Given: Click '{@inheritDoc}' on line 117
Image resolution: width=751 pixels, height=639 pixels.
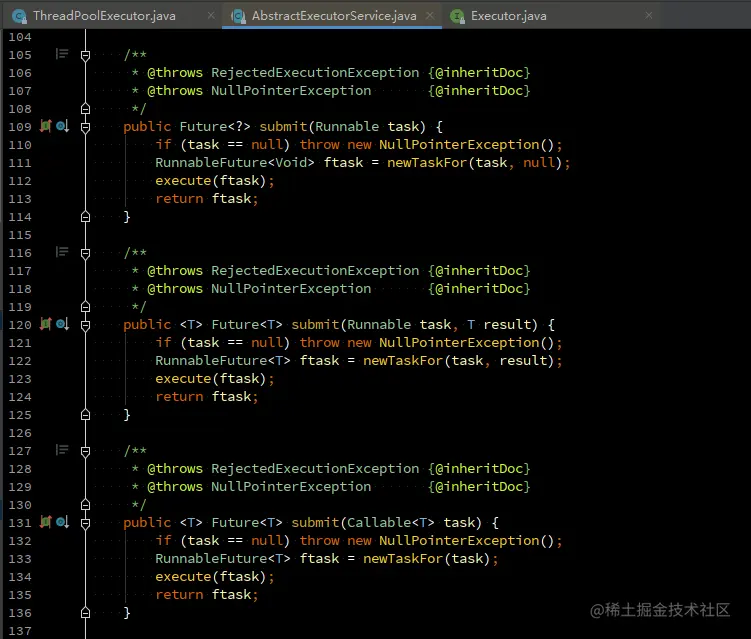Looking at the screenshot, I should pyautogui.click(x=479, y=271).
